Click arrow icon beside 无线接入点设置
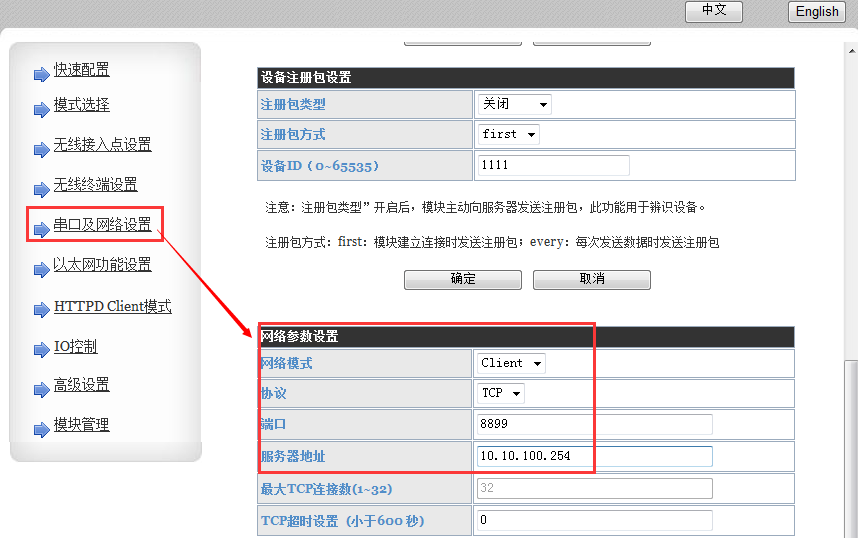 pos(41,150)
